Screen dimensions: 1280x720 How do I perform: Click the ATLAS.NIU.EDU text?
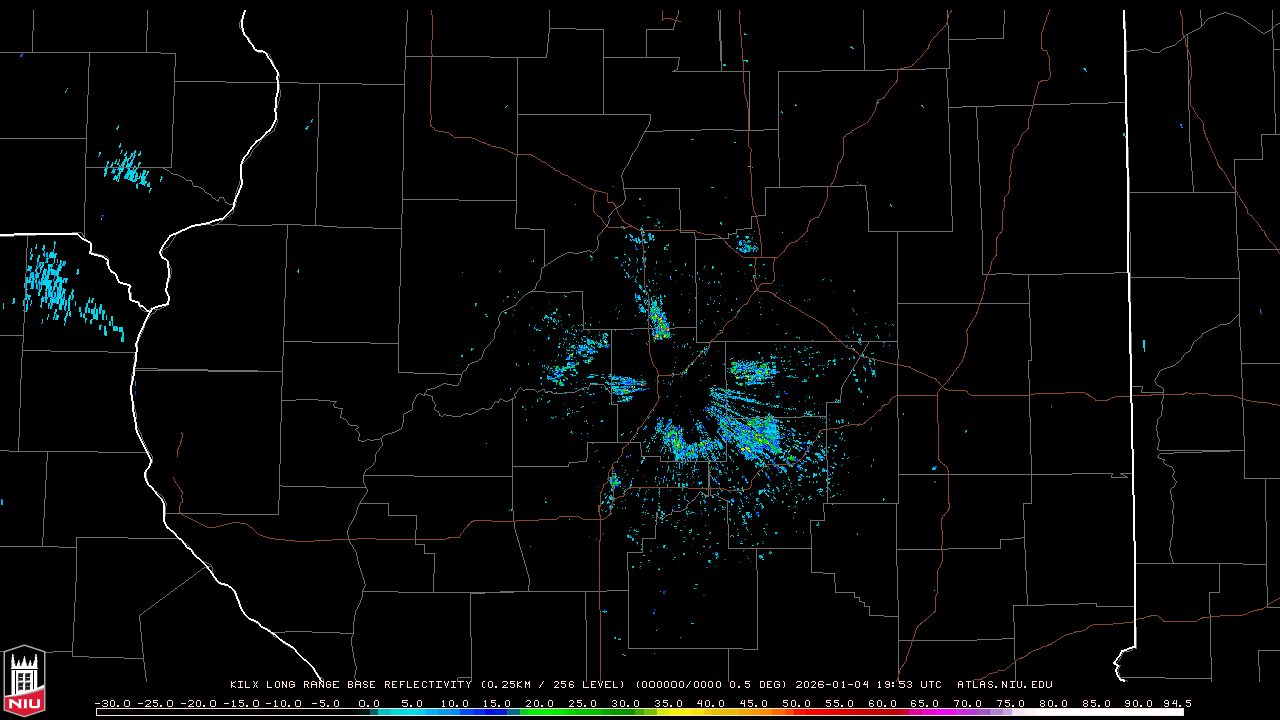click(1004, 685)
